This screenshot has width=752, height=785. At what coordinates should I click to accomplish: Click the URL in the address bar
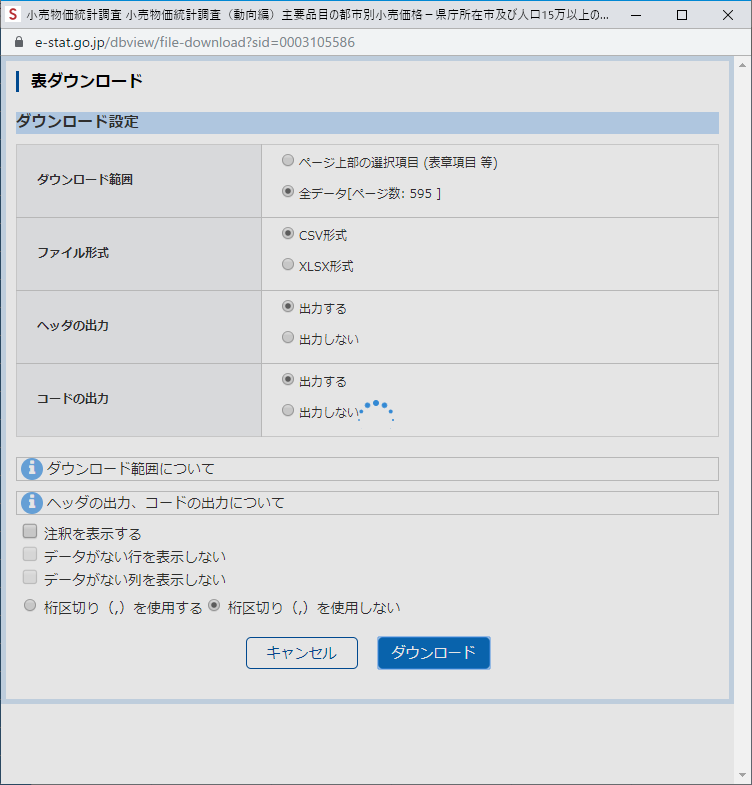[x=194, y=43]
